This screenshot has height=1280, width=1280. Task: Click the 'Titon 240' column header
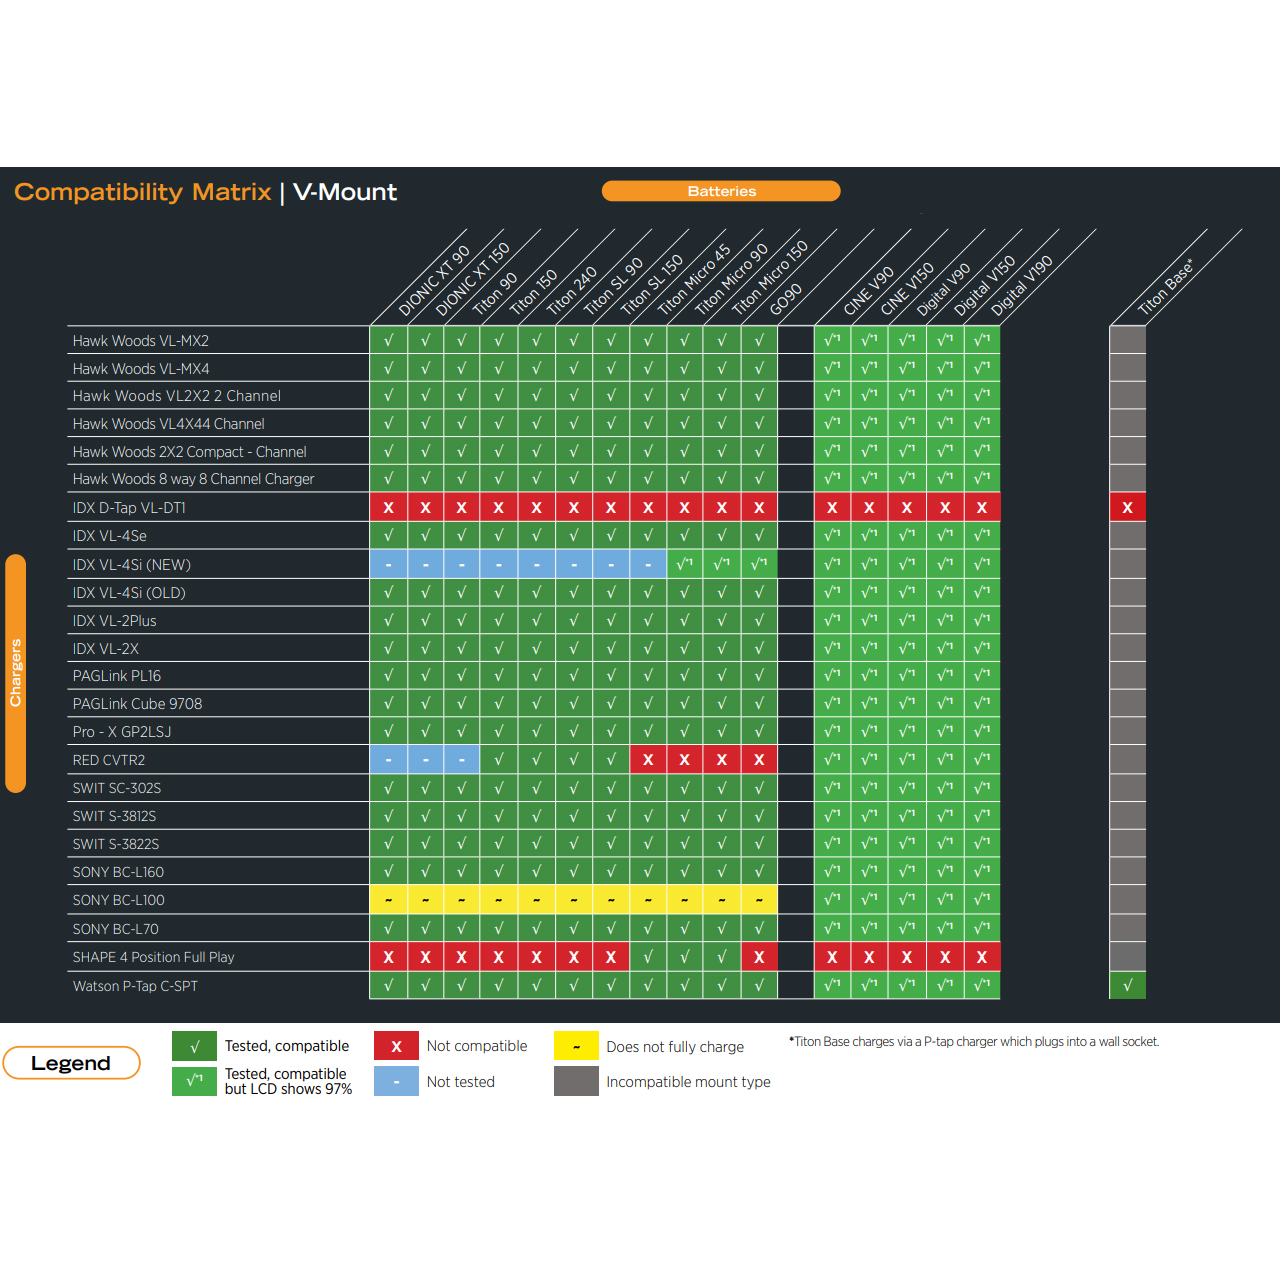tap(571, 291)
